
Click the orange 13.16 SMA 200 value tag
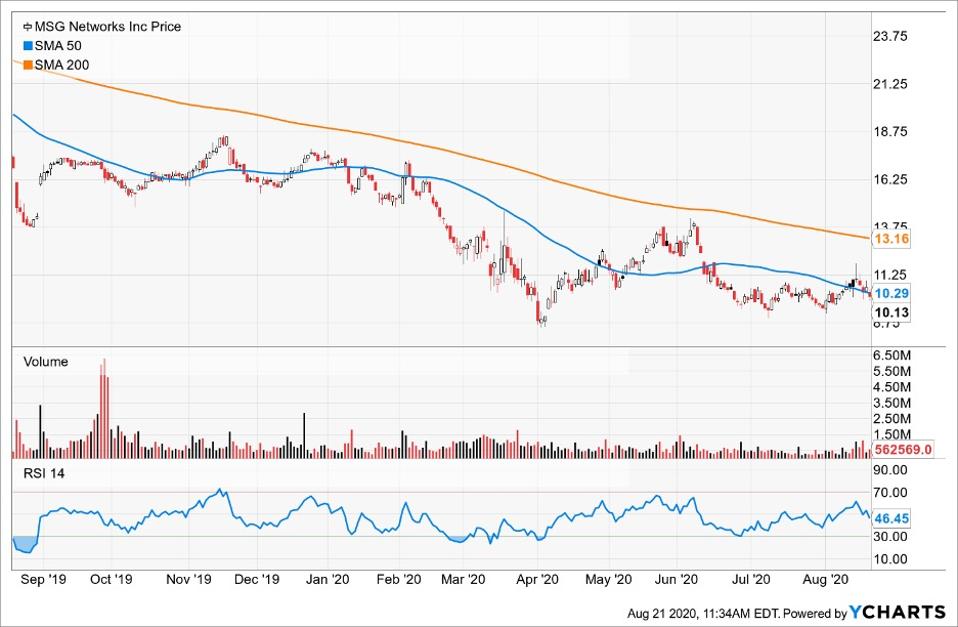coord(891,238)
